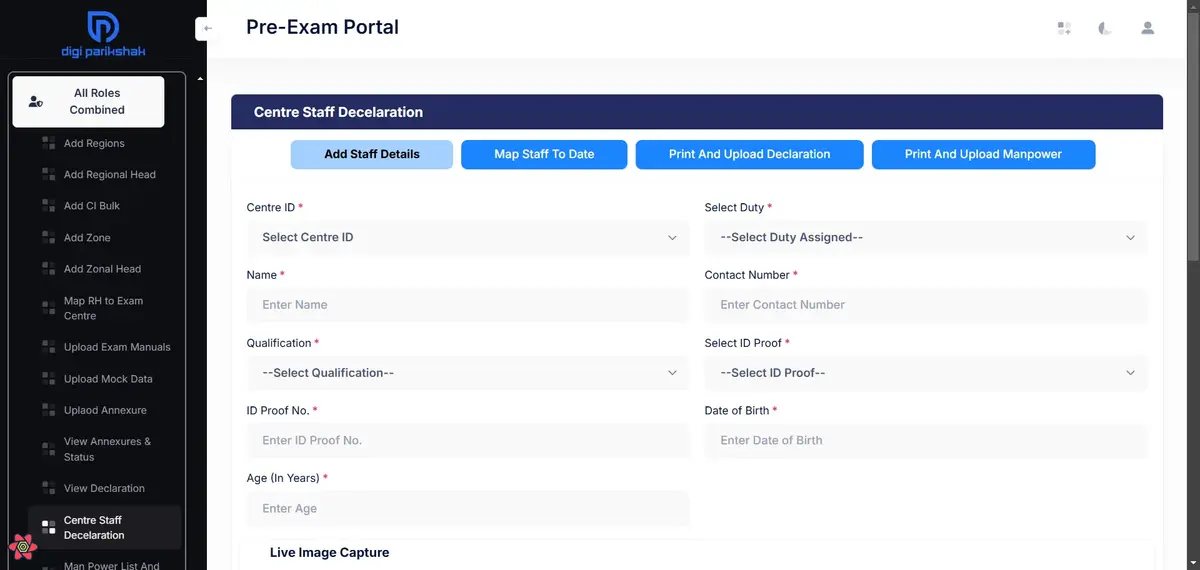Click the Select Duty field label
Image resolution: width=1200 pixels, height=570 pixels.
click(738, 207)
